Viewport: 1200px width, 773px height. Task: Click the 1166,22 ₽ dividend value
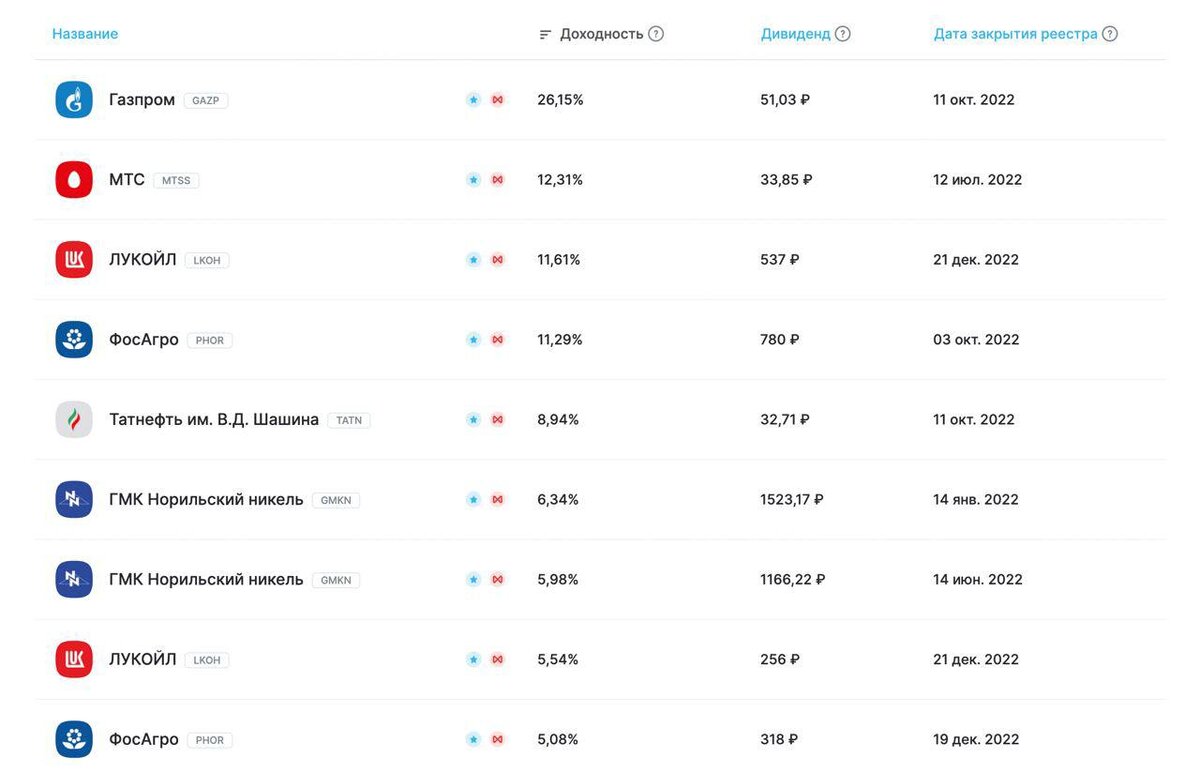tap(793, 580)
